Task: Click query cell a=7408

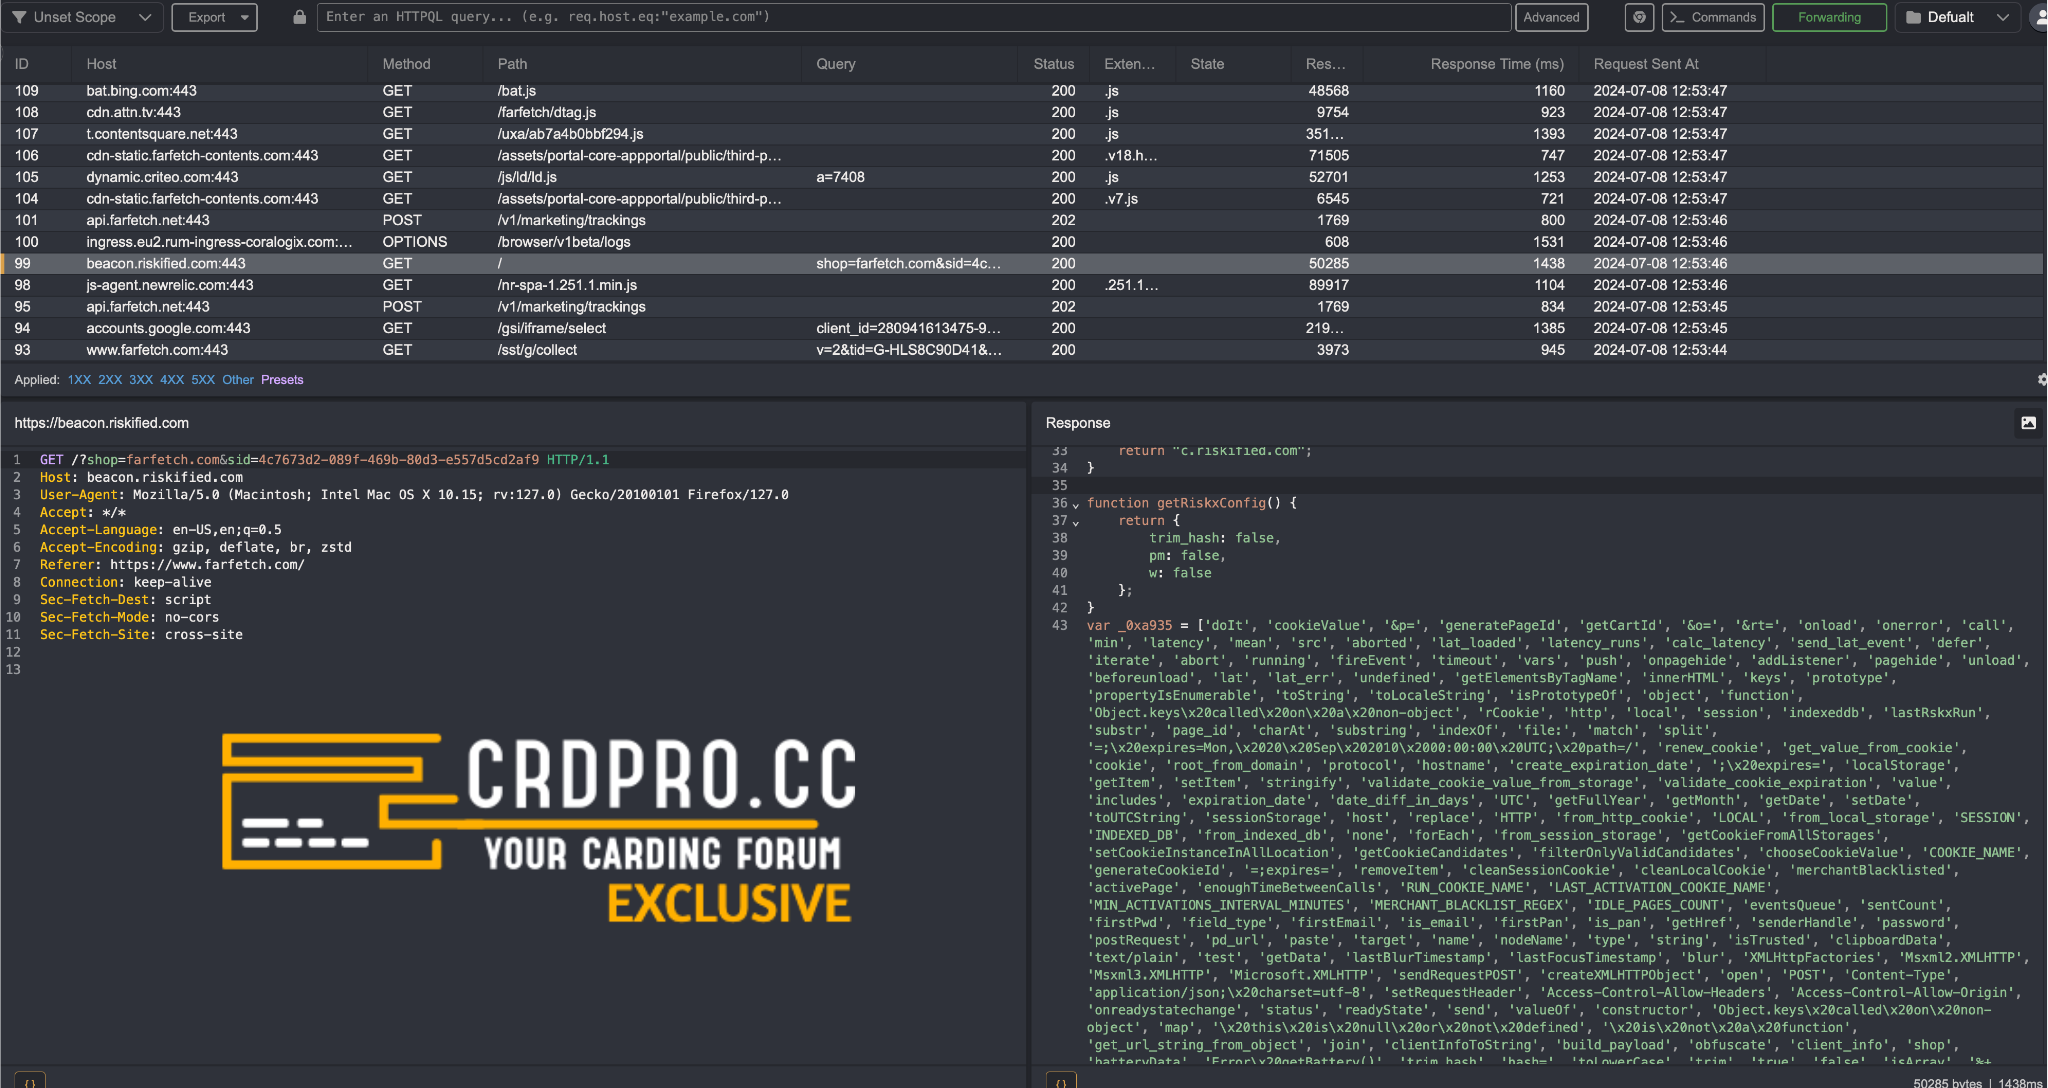Action: pos(840,177)
